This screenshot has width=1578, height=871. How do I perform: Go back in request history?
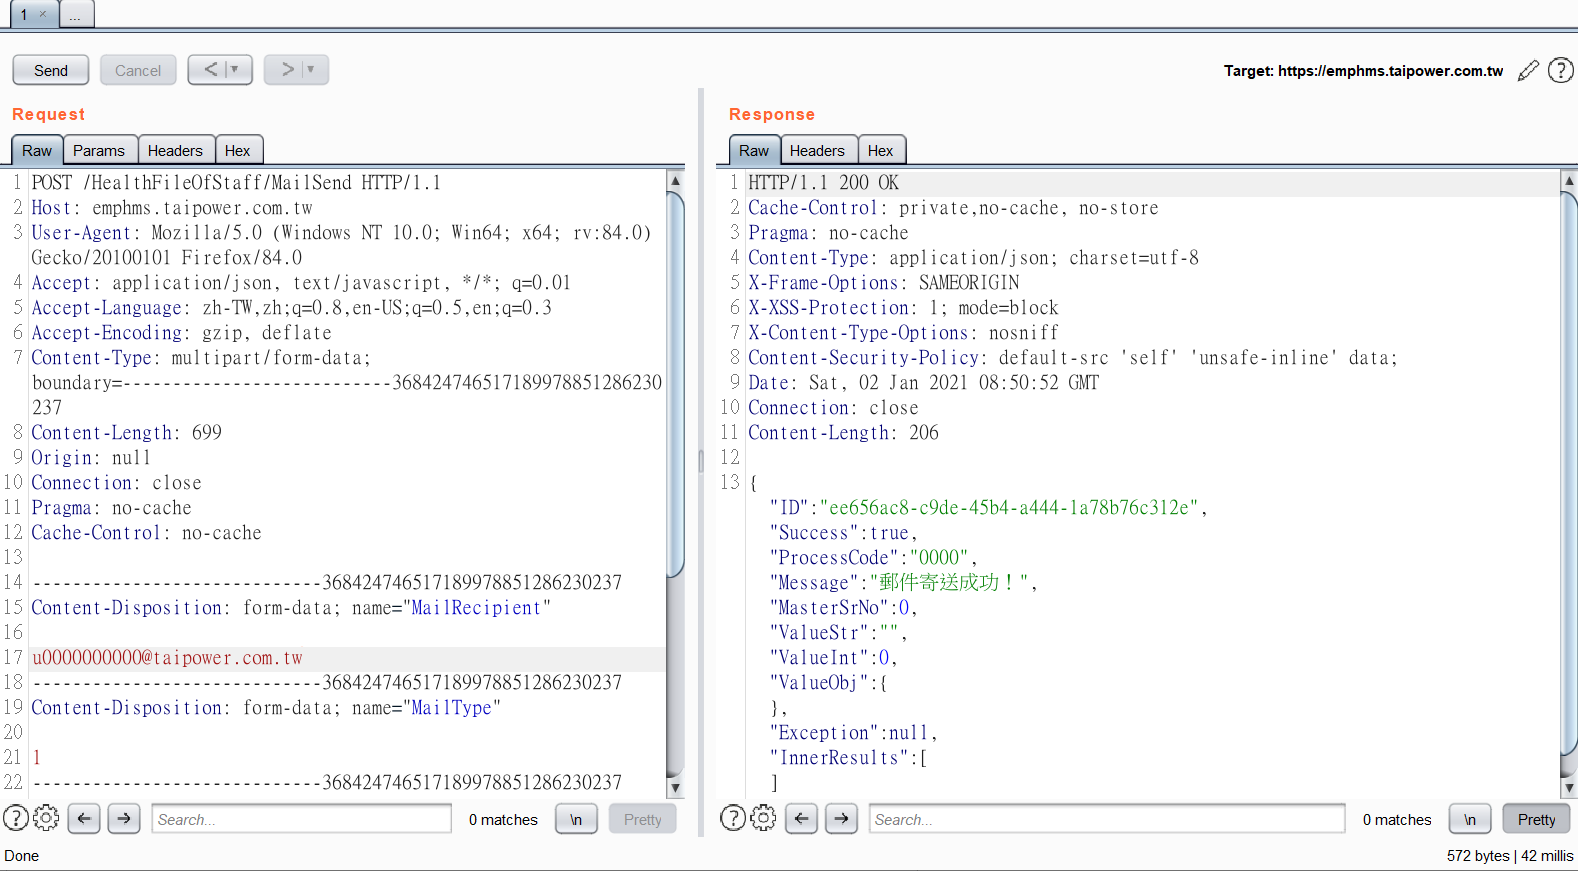coord(210,69)
